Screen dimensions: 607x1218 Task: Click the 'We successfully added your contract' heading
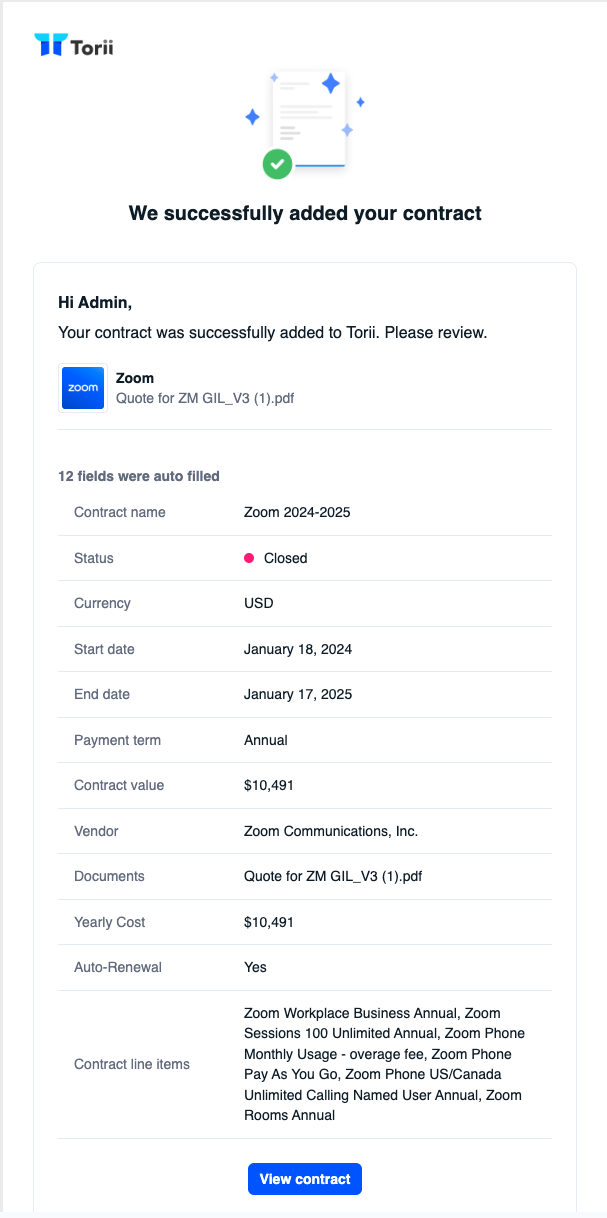pos(305,213)
